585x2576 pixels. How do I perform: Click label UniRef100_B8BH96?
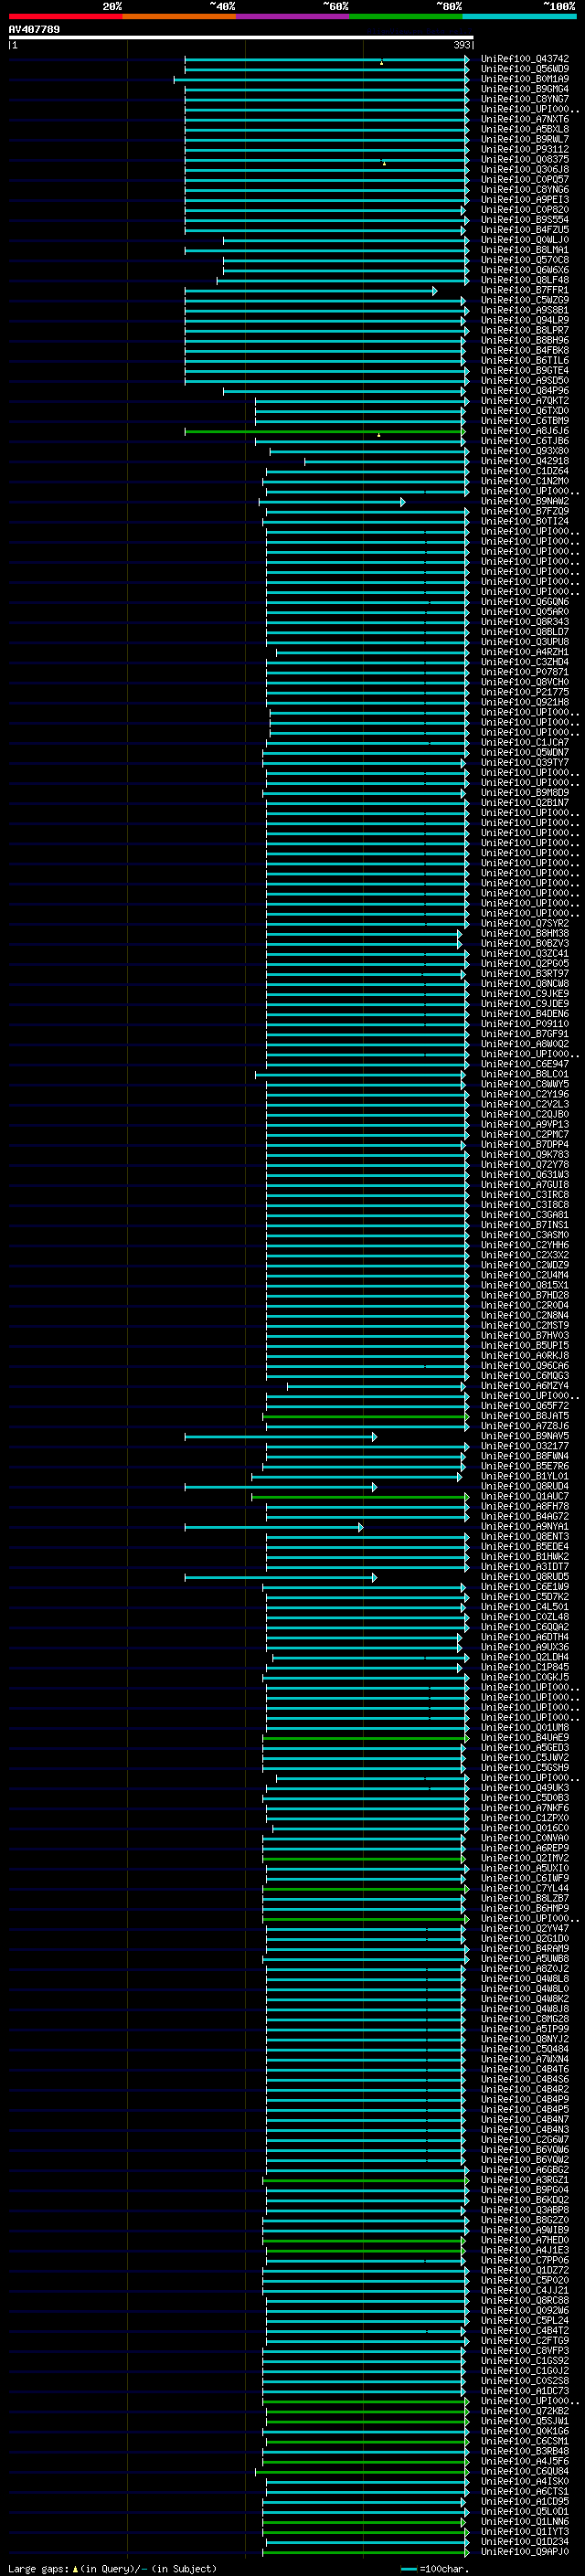click(x=525, y=340)
